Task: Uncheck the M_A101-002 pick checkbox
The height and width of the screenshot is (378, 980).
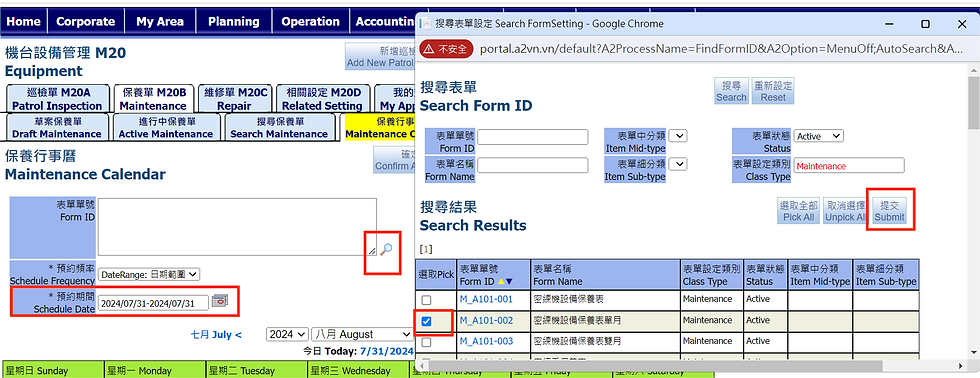Action: tap(426, 321)
